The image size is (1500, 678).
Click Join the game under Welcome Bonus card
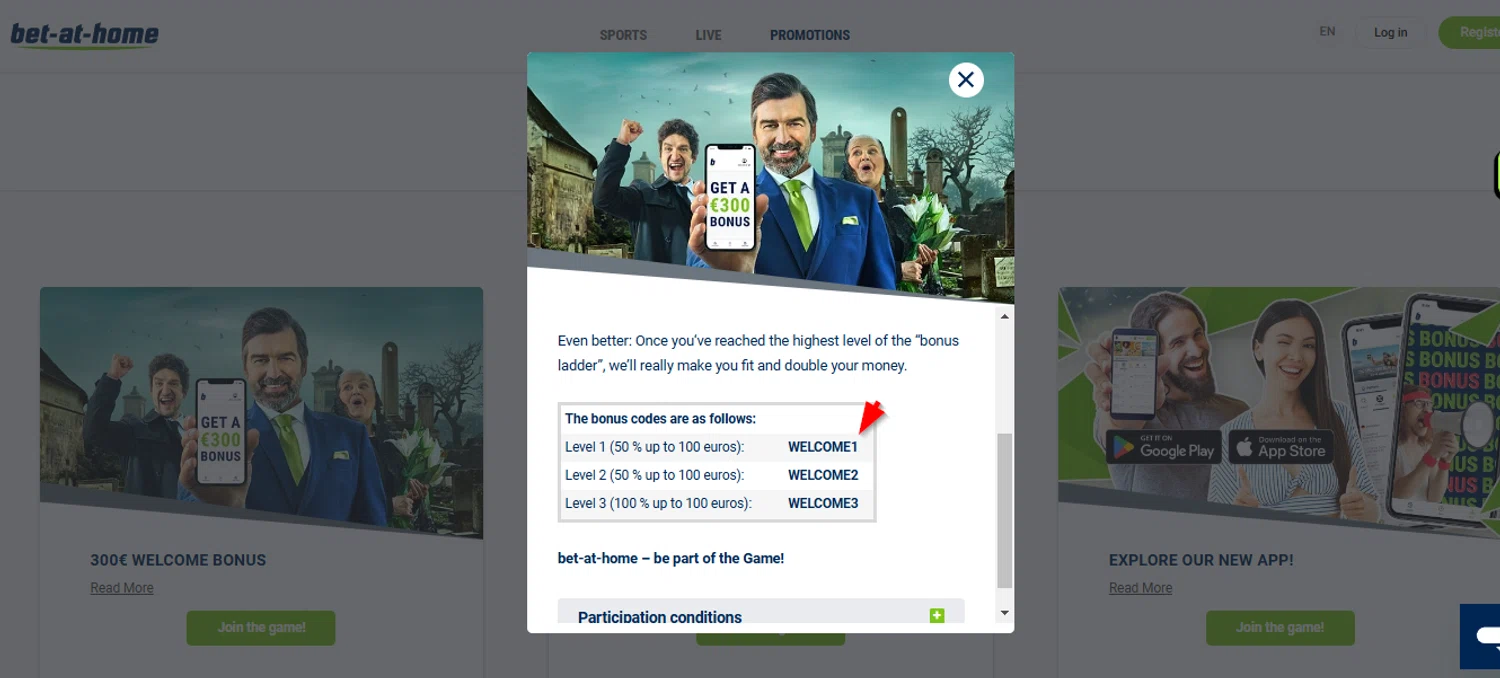coord(261,628)
